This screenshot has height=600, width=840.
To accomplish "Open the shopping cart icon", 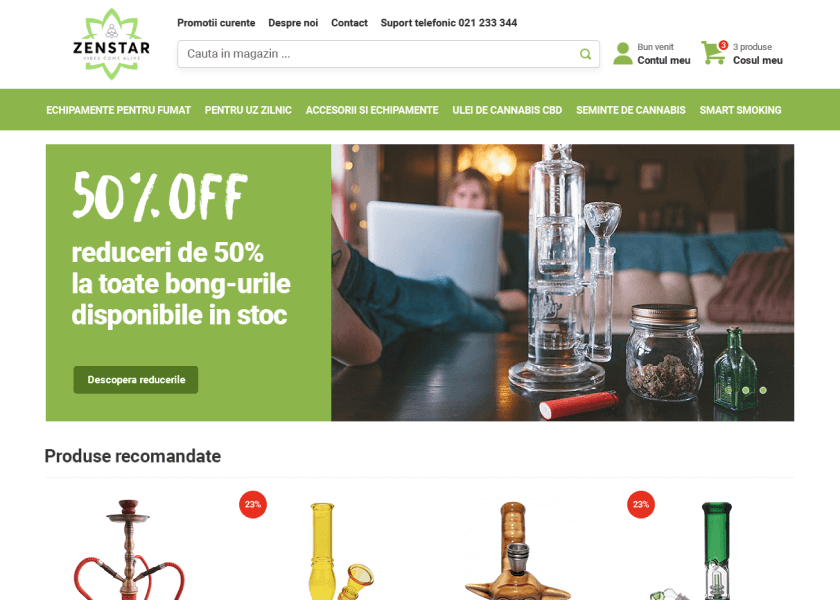I will (x=713, y=53).
